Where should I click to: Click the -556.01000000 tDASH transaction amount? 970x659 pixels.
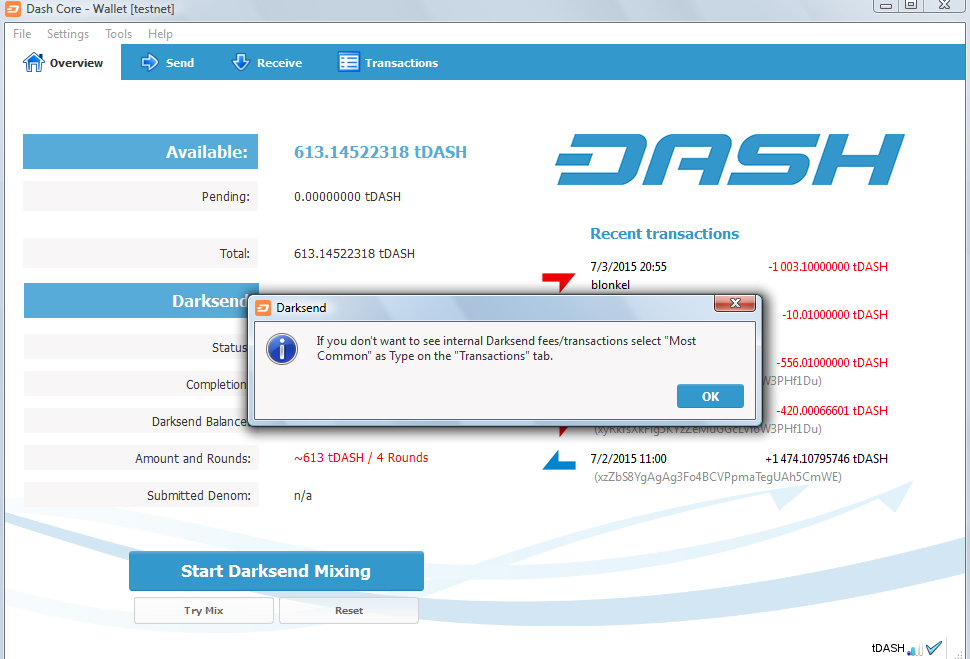[x=831, y=363]
